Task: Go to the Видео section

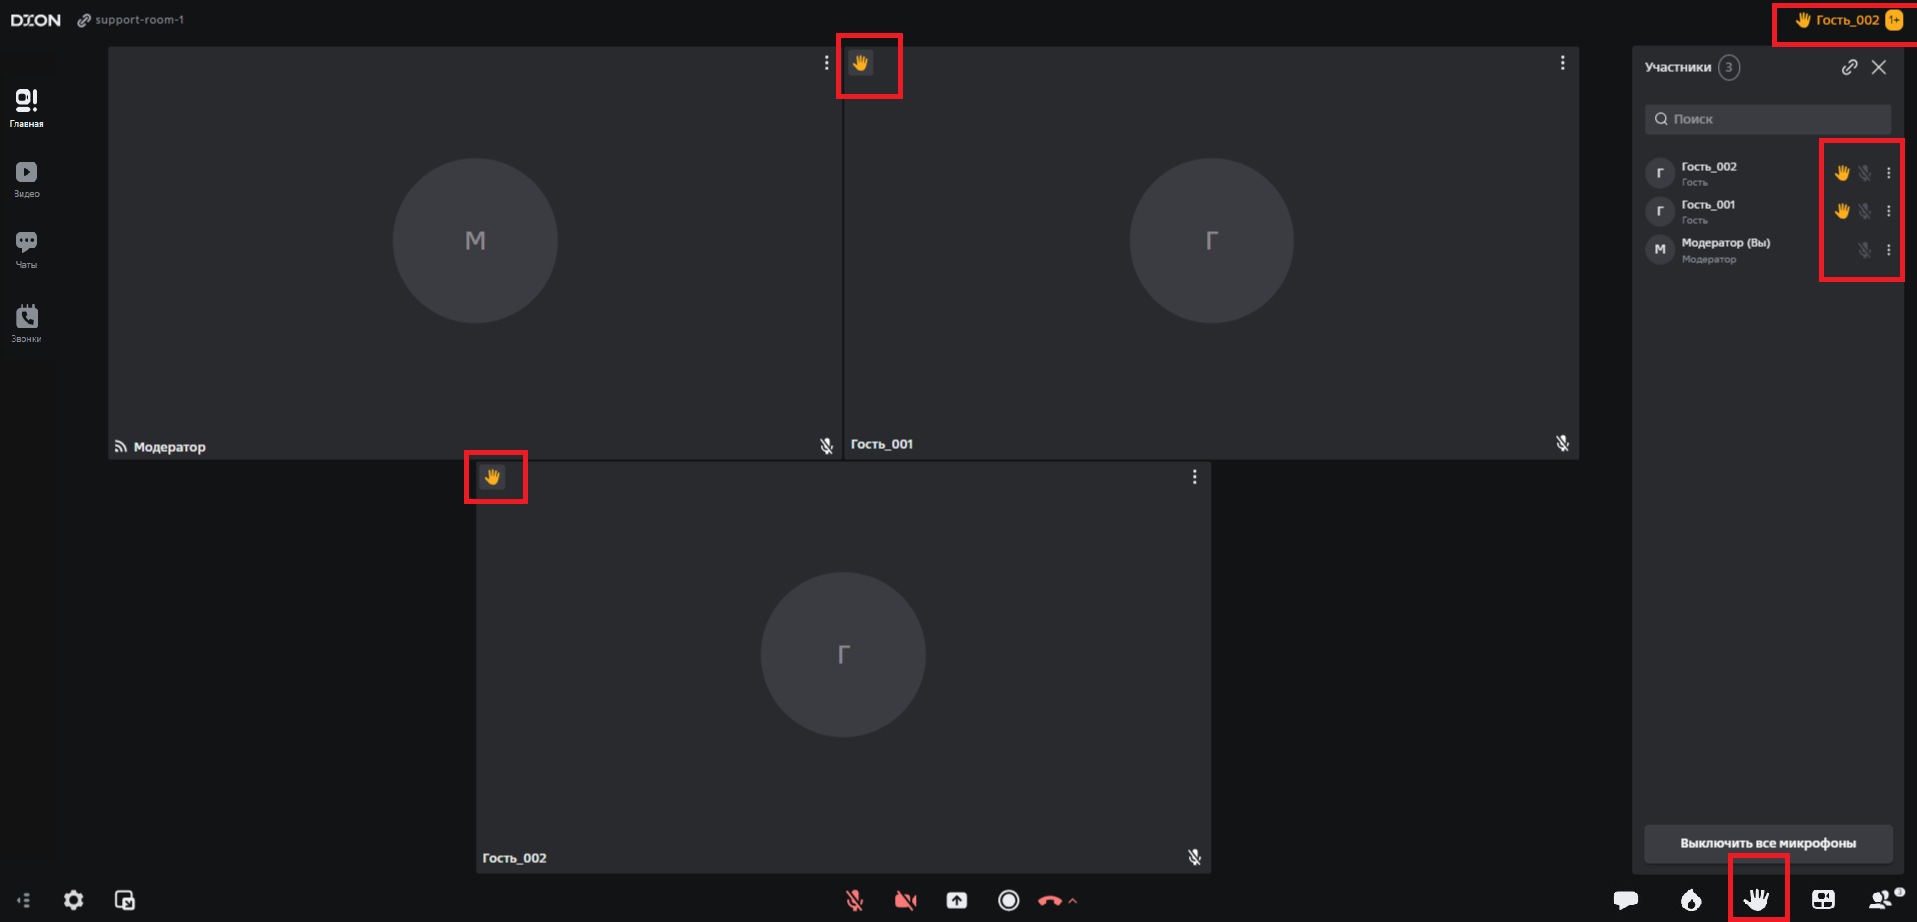Action: (x=26, y=179)
